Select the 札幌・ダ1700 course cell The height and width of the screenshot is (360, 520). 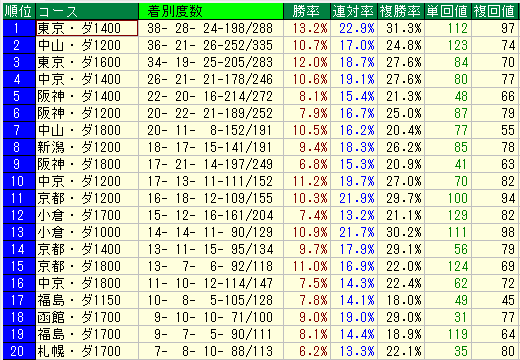pos(87,351)
